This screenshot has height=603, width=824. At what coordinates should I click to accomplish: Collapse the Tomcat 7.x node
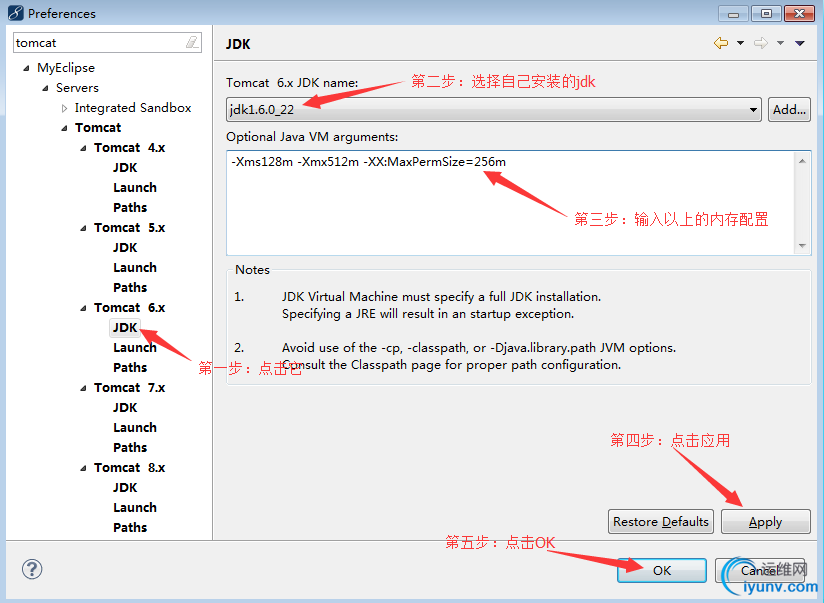click(83, 388)
